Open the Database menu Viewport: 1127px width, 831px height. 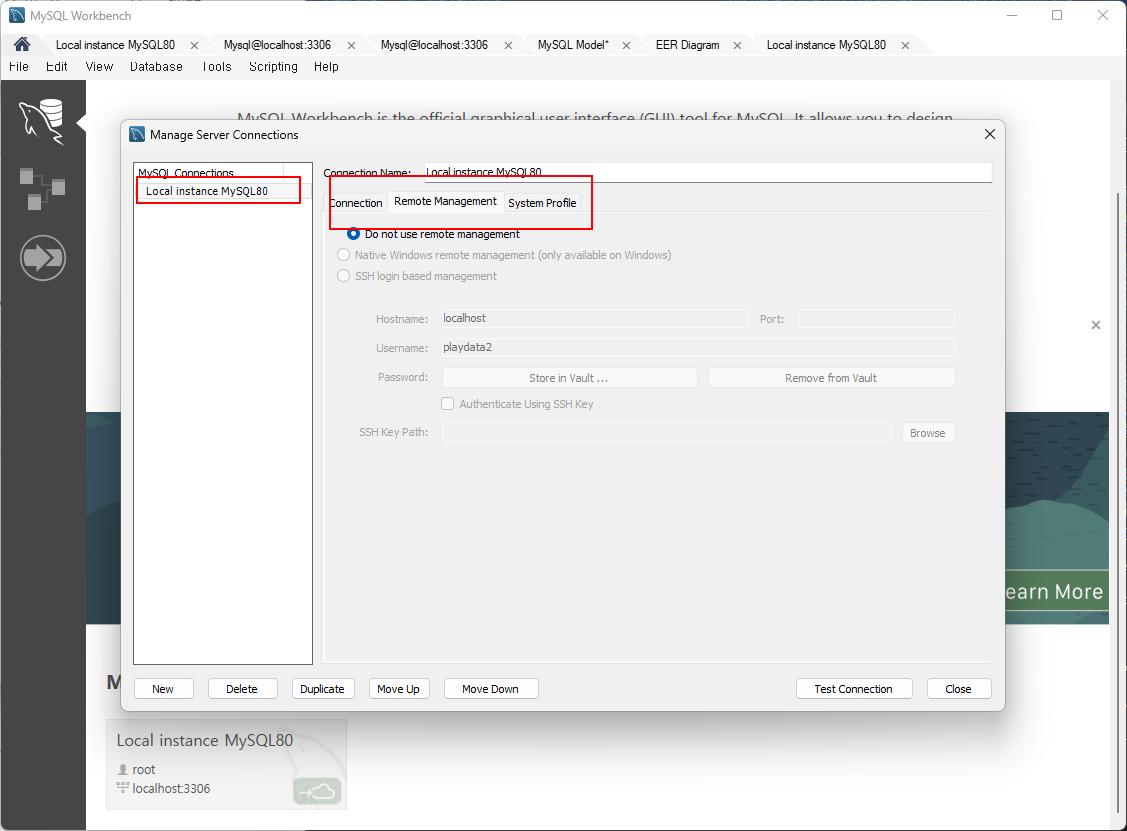tap(156, 66)
